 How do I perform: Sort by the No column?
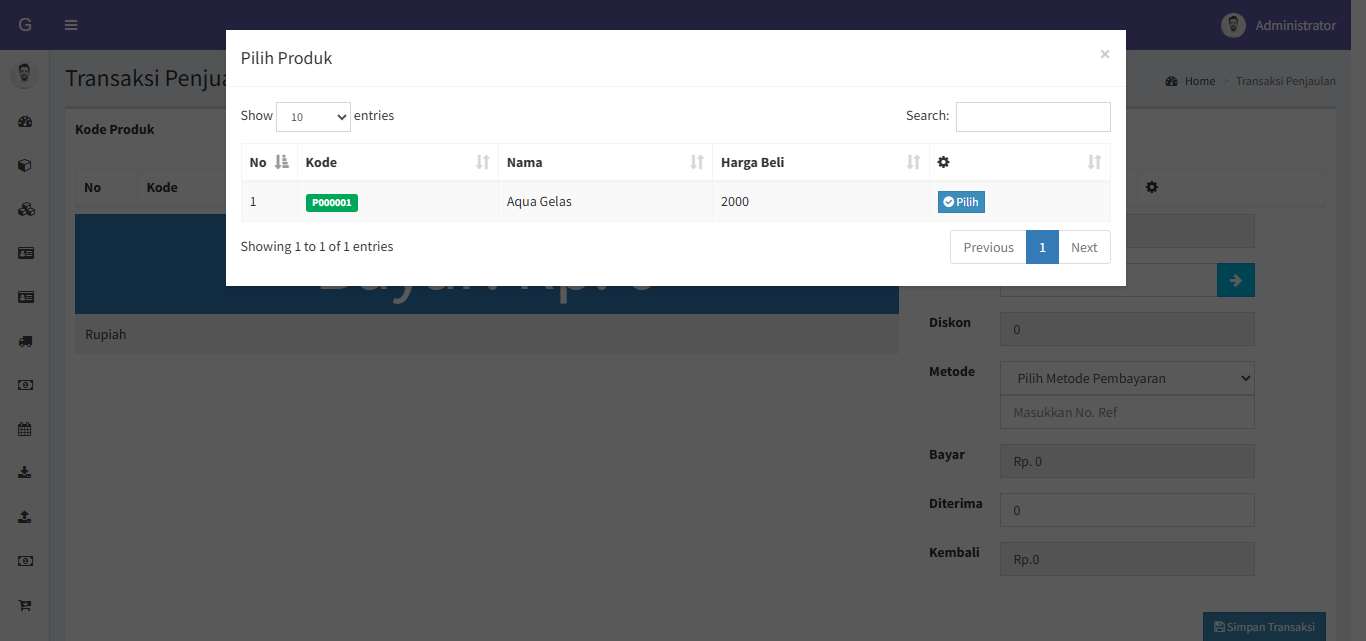coord(269,162)
